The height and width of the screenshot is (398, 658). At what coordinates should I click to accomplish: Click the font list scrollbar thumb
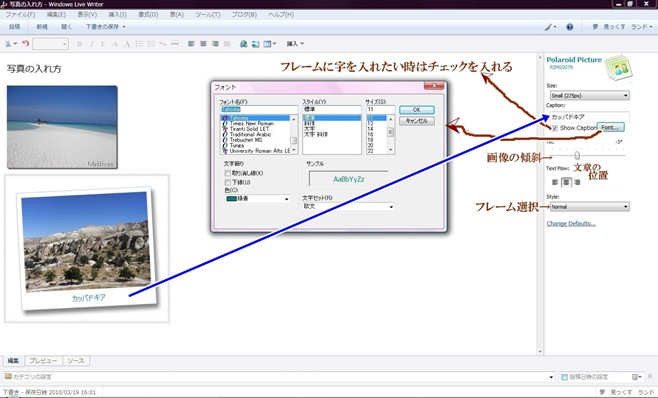[x=294, y=141]
